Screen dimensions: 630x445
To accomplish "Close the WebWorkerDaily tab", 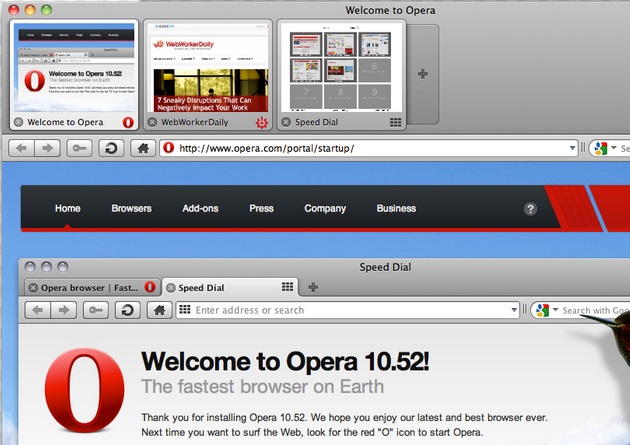I will (152, 122).
